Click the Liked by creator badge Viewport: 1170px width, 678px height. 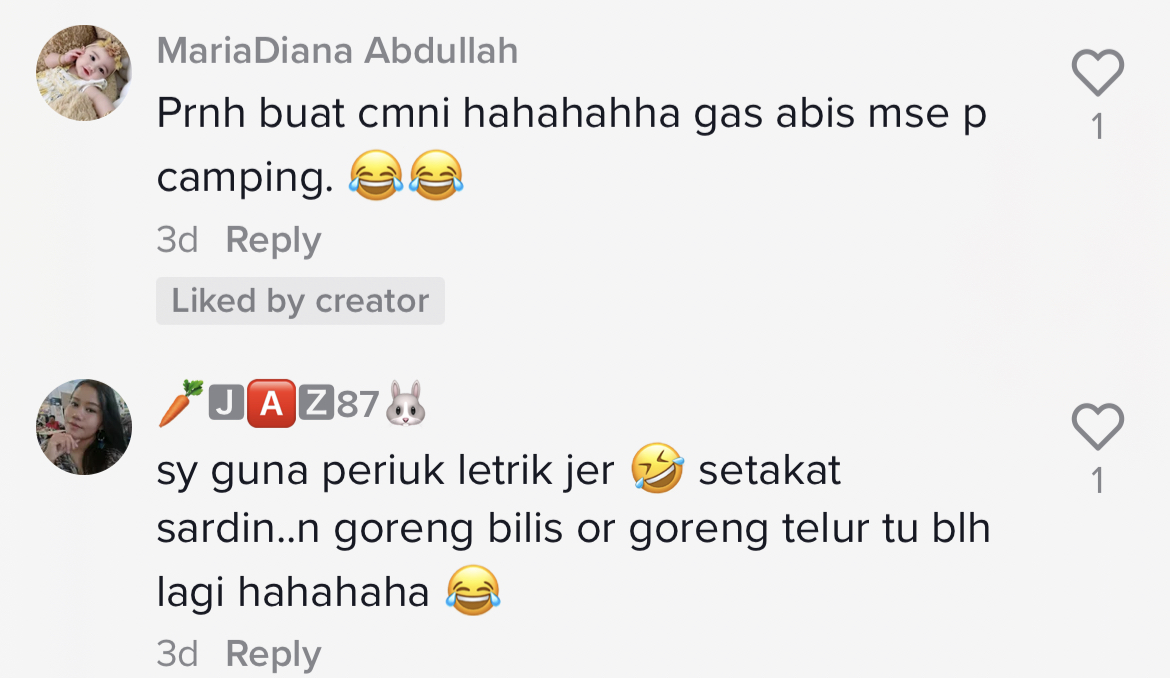click(x=300, y=301)
